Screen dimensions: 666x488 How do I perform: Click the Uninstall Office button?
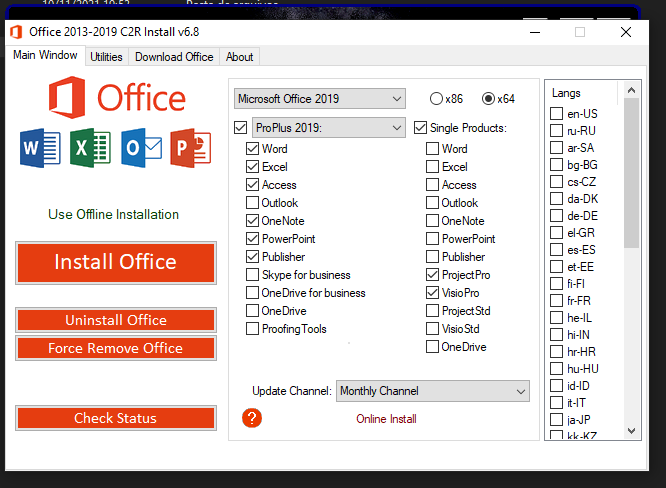point(116,320)
